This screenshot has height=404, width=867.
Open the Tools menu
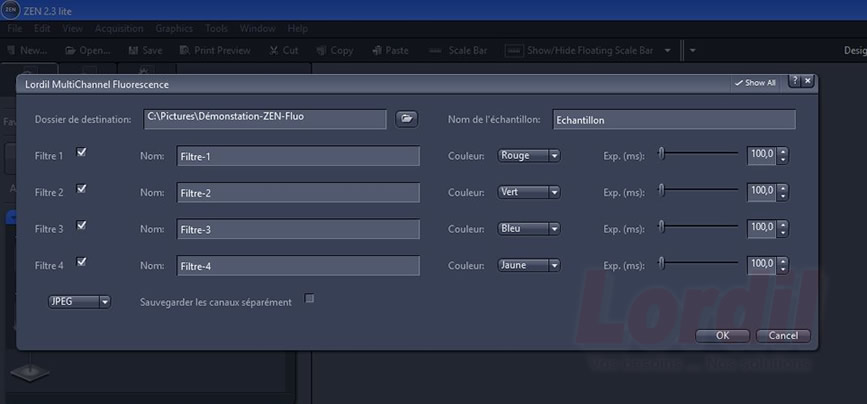(217, 28)
